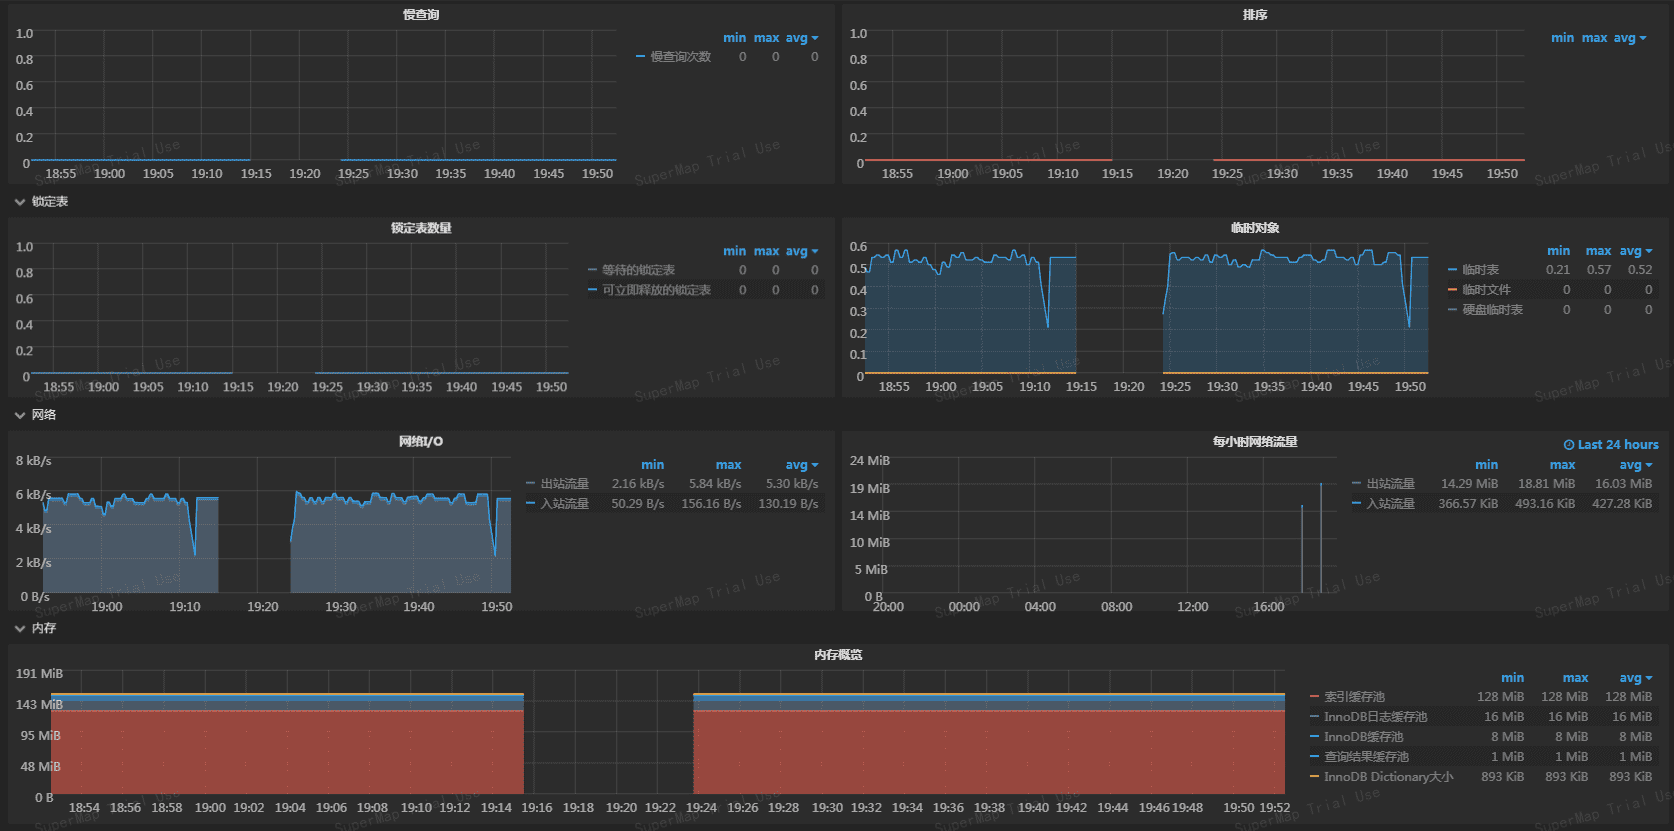The height and width of the screenshot is (831, 1674).
Task: Toggle 临时表 series in 临时对象 legend
Action: (1480, 270)
